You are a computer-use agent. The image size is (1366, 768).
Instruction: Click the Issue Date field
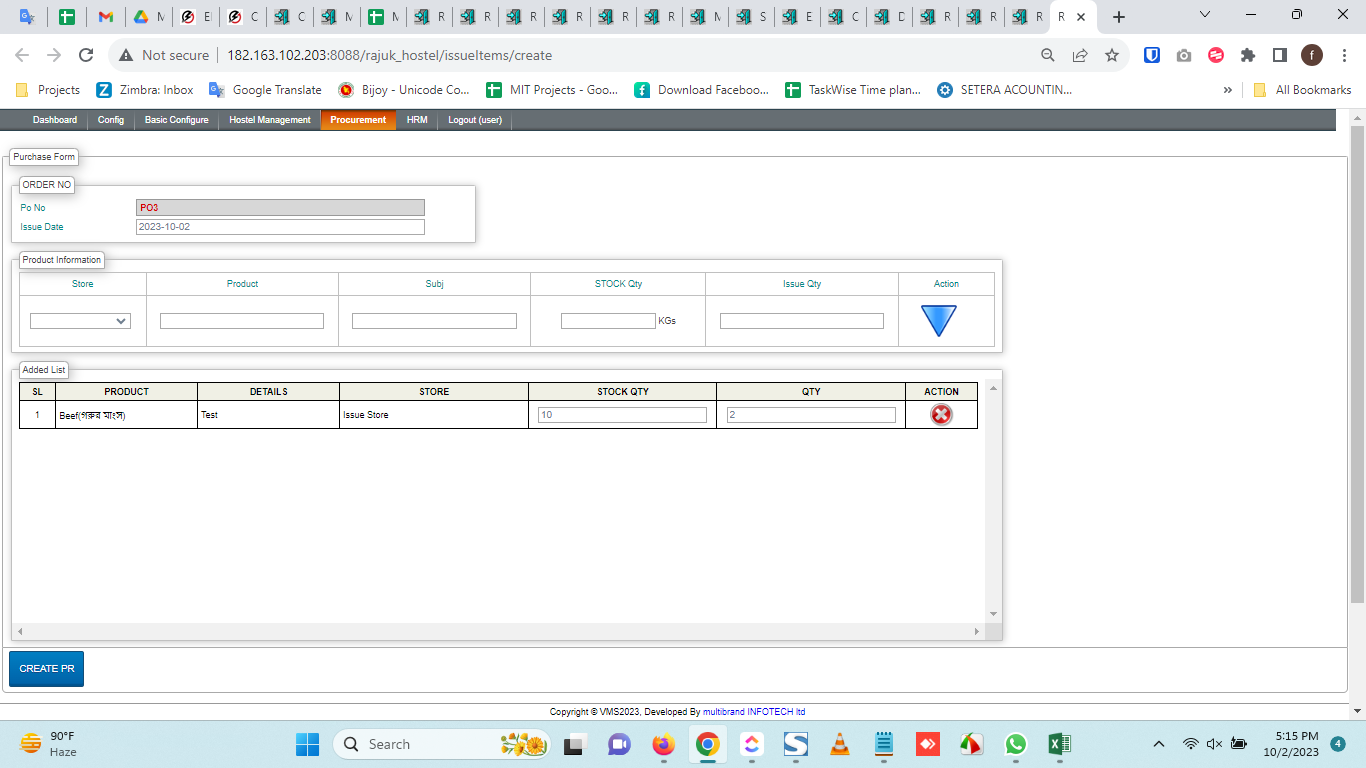pyautogui.click(x=280, y=227)
